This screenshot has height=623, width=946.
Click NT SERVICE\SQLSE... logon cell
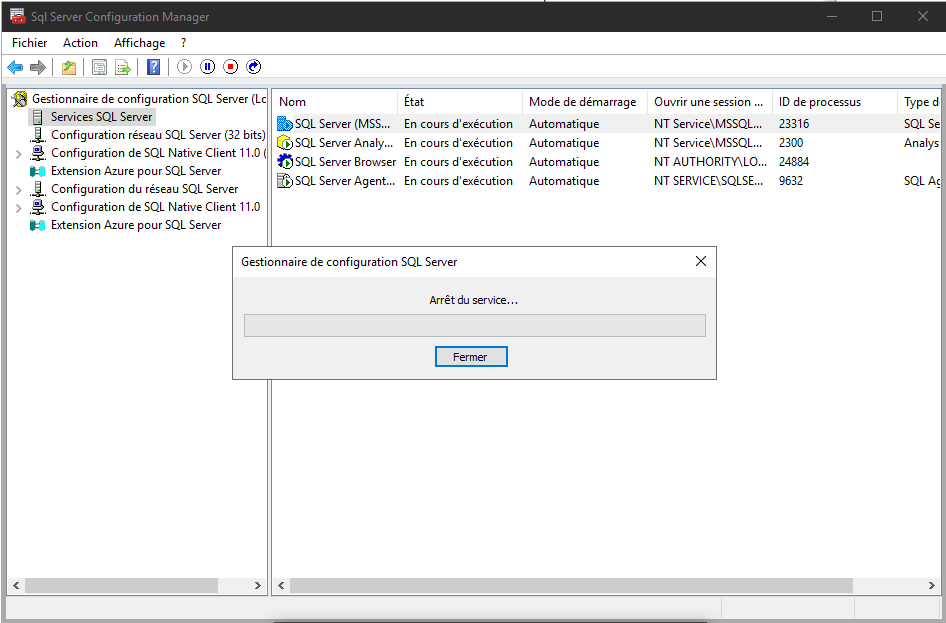click(708, 181)
